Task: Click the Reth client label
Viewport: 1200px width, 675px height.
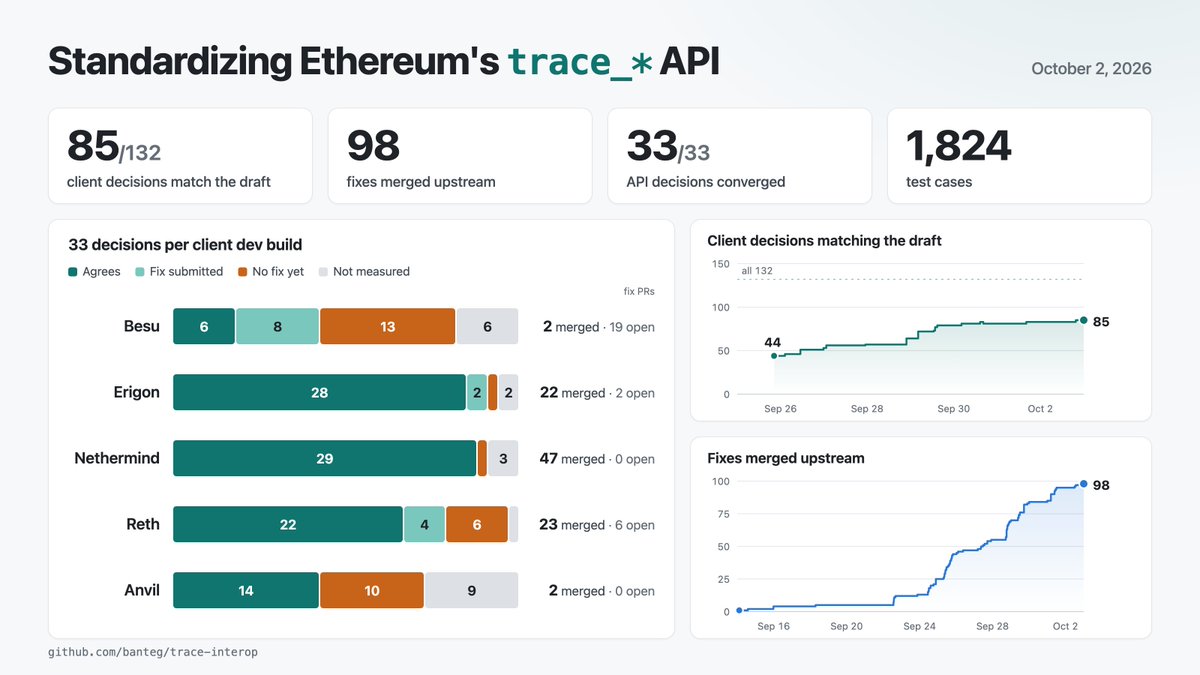Action: (x=142, y=524)
